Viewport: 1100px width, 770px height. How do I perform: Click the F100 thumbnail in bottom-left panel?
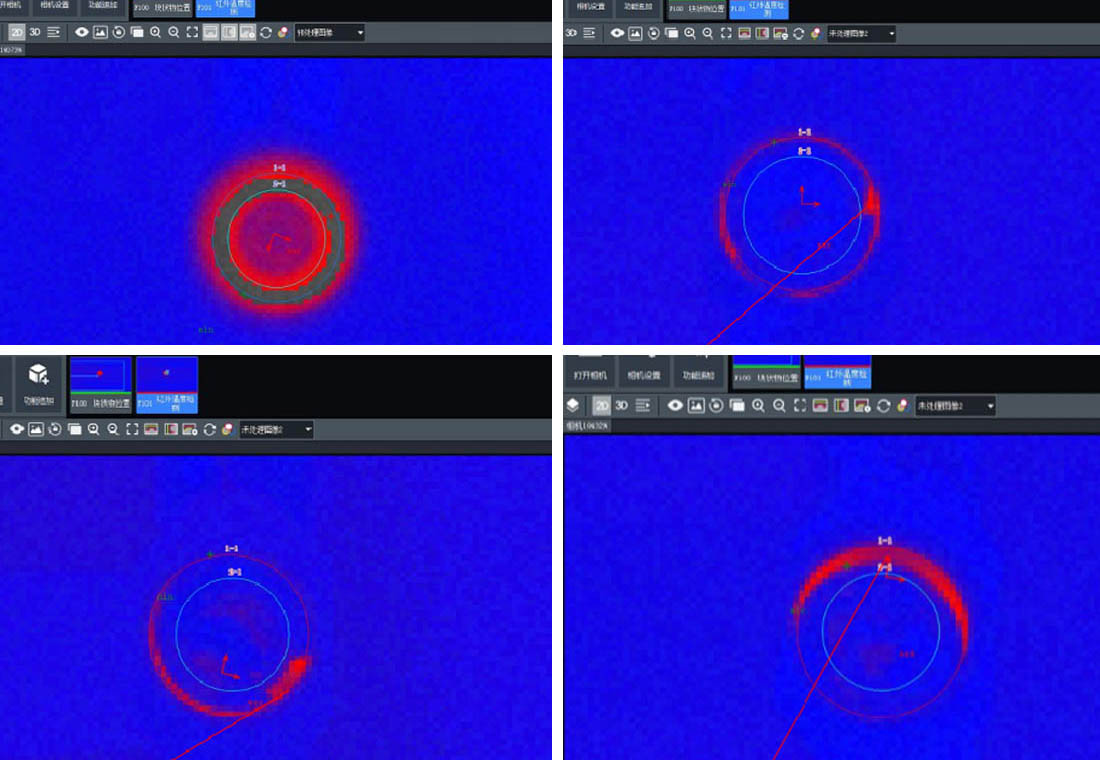(100, 385)
